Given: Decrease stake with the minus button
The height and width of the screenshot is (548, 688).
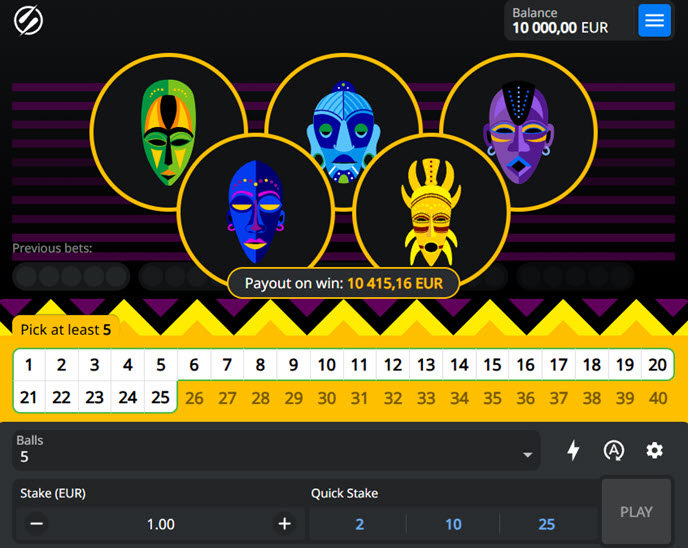Looking at the screenshot, I should click(37, 524).
